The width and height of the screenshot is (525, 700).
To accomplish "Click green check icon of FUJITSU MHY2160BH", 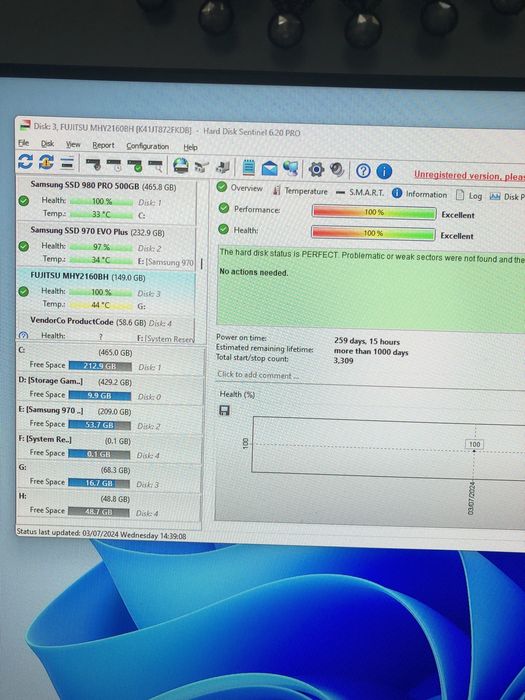I will coord(24,292).
